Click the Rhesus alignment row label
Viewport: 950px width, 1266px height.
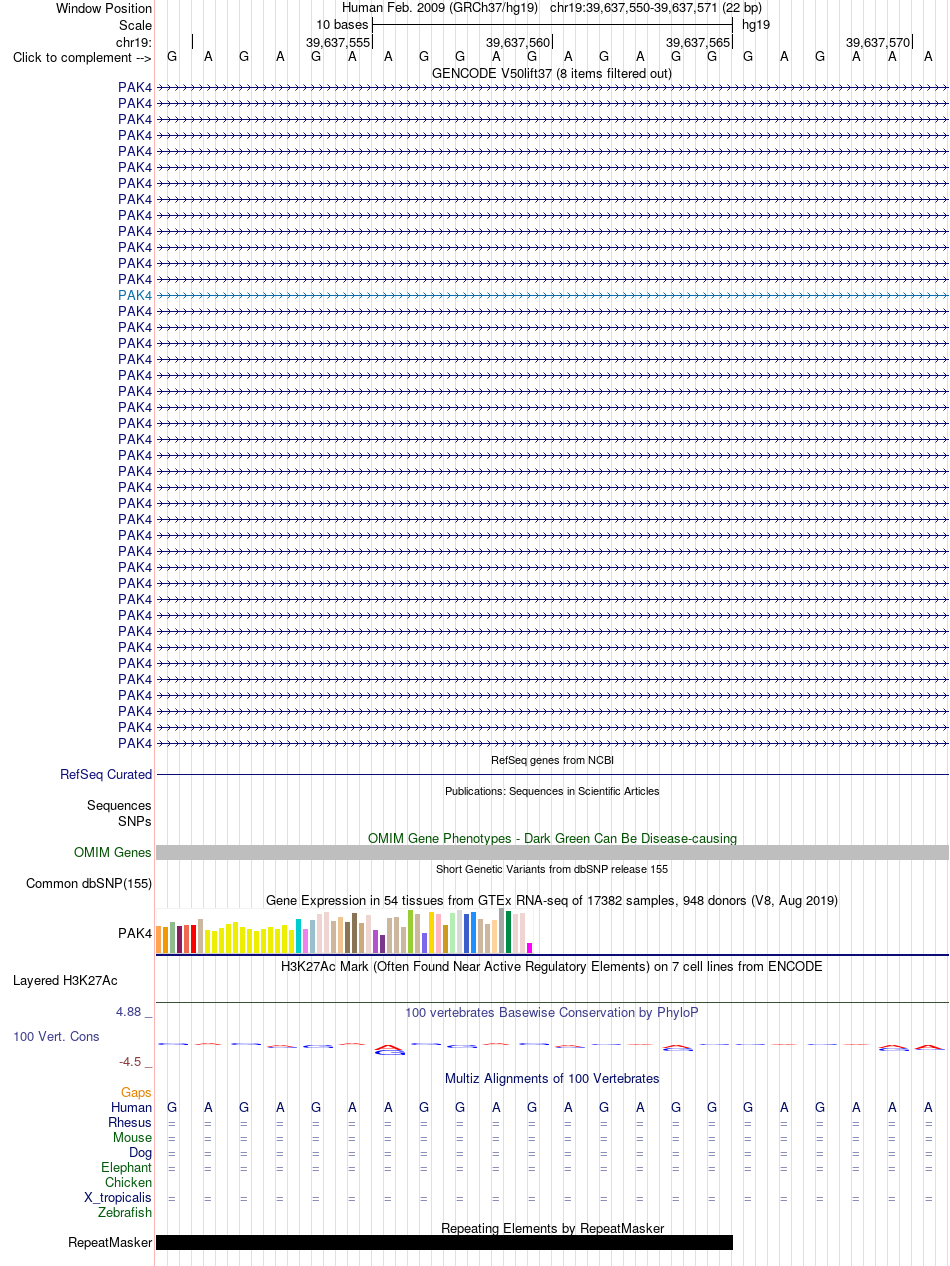tap(130, 1123)
